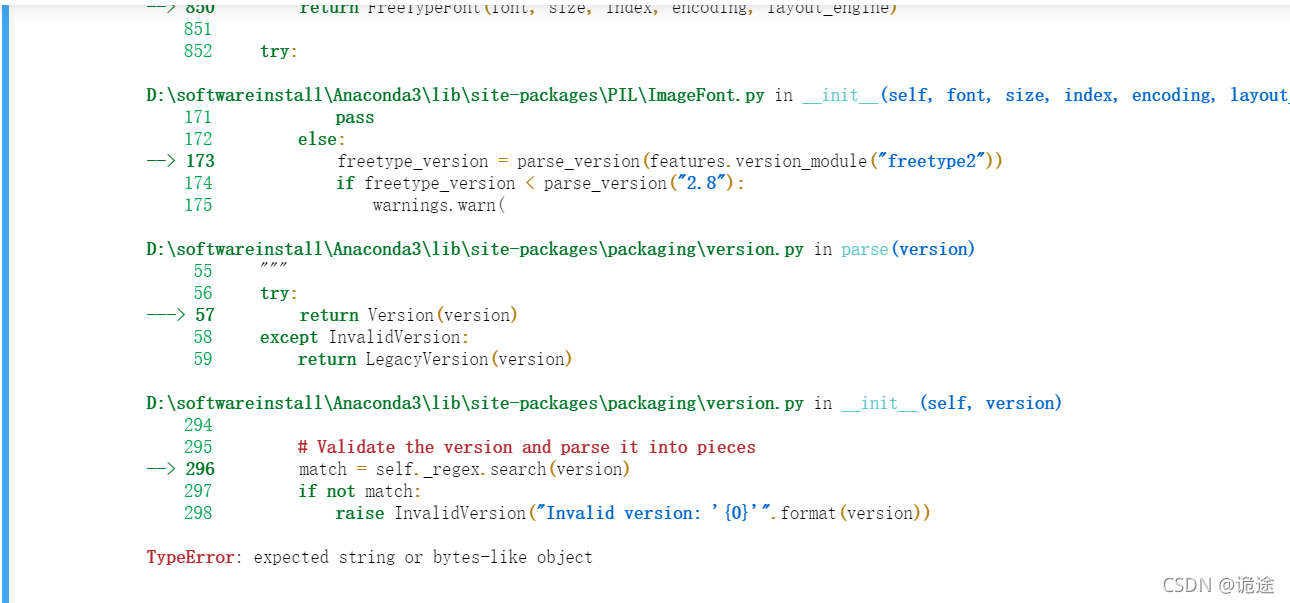Click line 172 'else:' statement

click(x=322, y=139)
